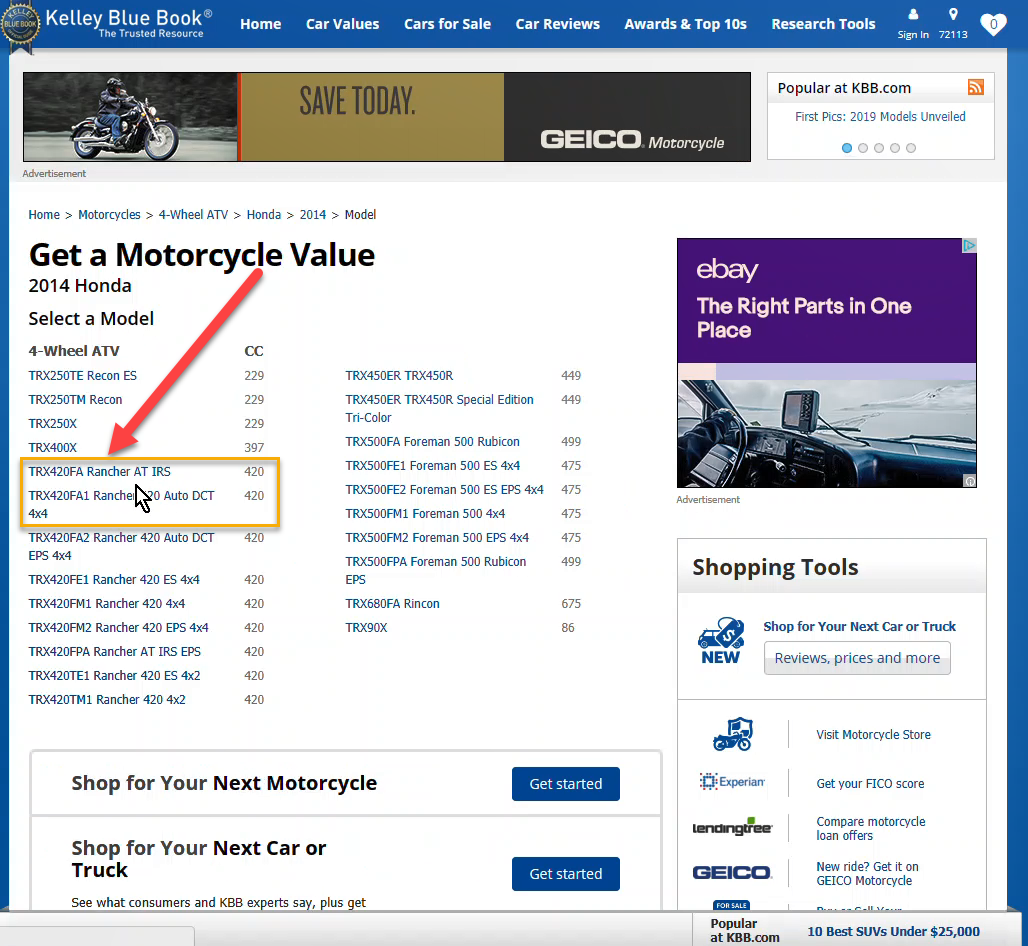Viewport: 1028px width, 946px height.
Task: Select TRX420FM1 Rancher 420 4x4
Action: [x=107, y=603]
